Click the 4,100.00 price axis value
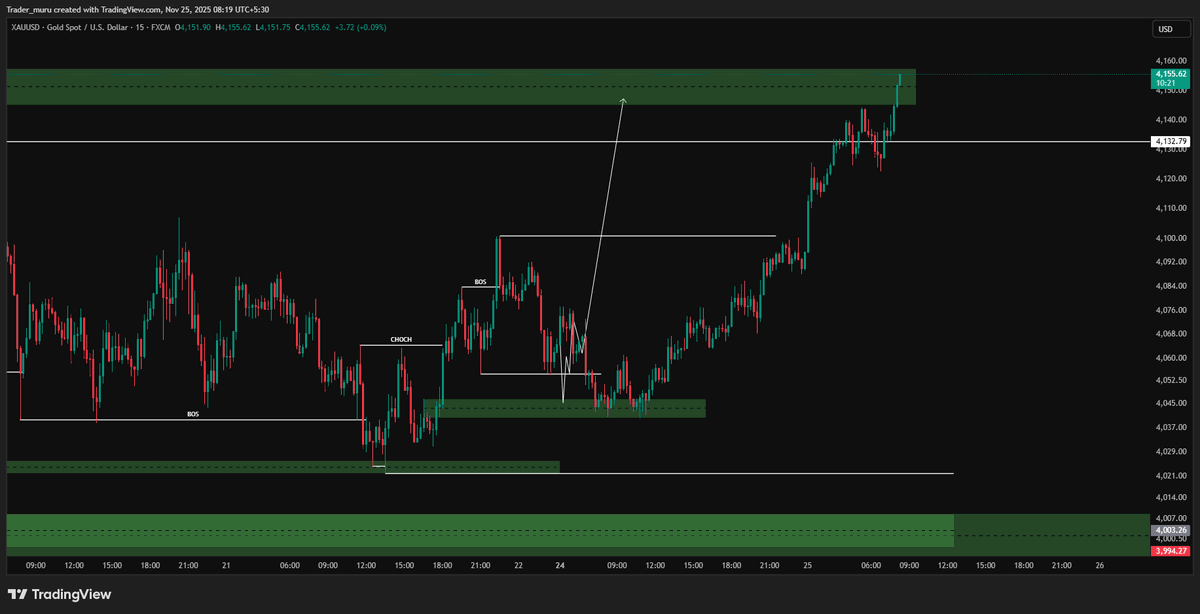 coord(1170,238)
